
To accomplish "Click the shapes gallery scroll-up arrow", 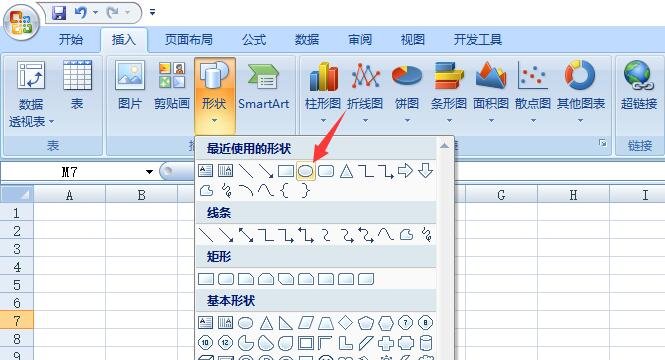I will tap(444, 146).
